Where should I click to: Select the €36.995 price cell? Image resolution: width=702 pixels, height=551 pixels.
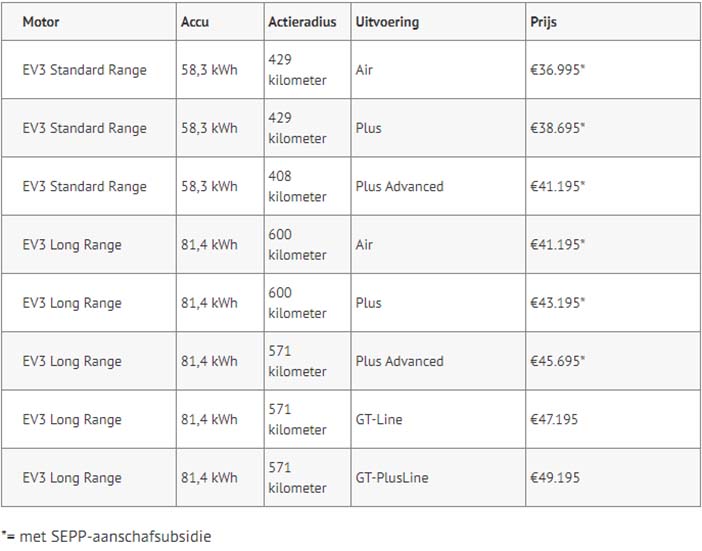(613, 70)
